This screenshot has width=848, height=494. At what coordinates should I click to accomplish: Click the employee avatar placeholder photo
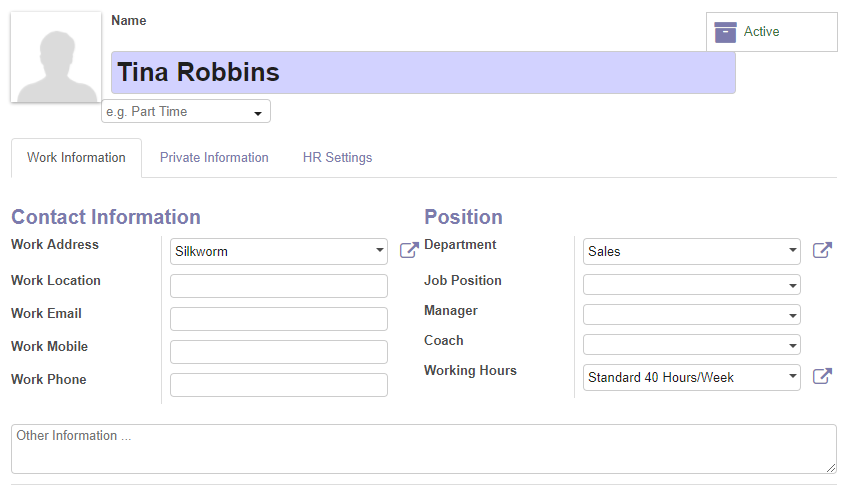pos(56,57)
